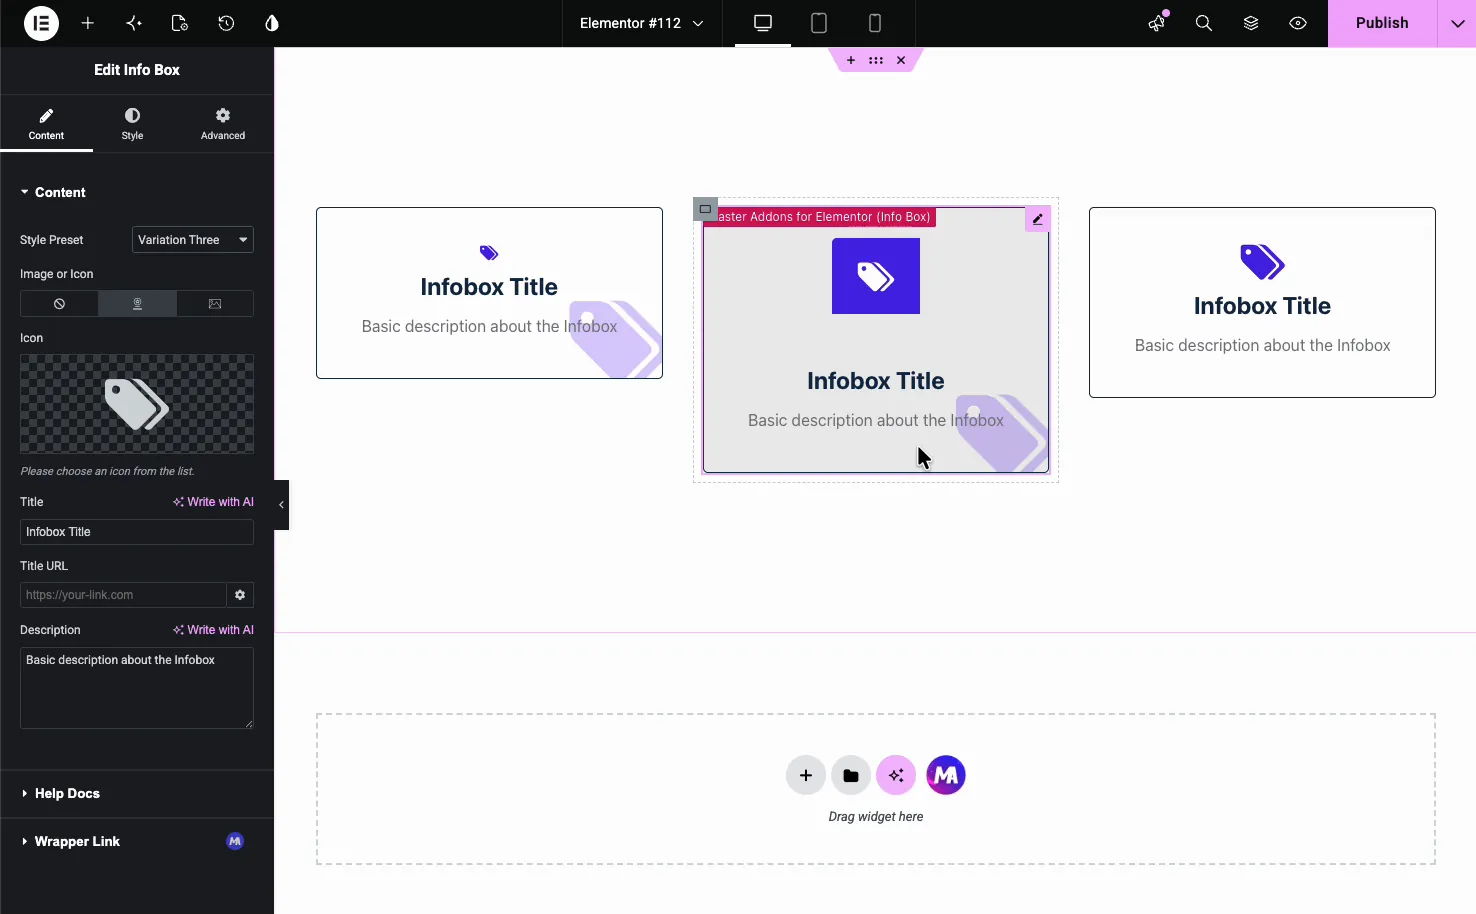Choose a new icon in the icon preview
The height and width of the screenshot is (914, 1476).
coord(137,404)
